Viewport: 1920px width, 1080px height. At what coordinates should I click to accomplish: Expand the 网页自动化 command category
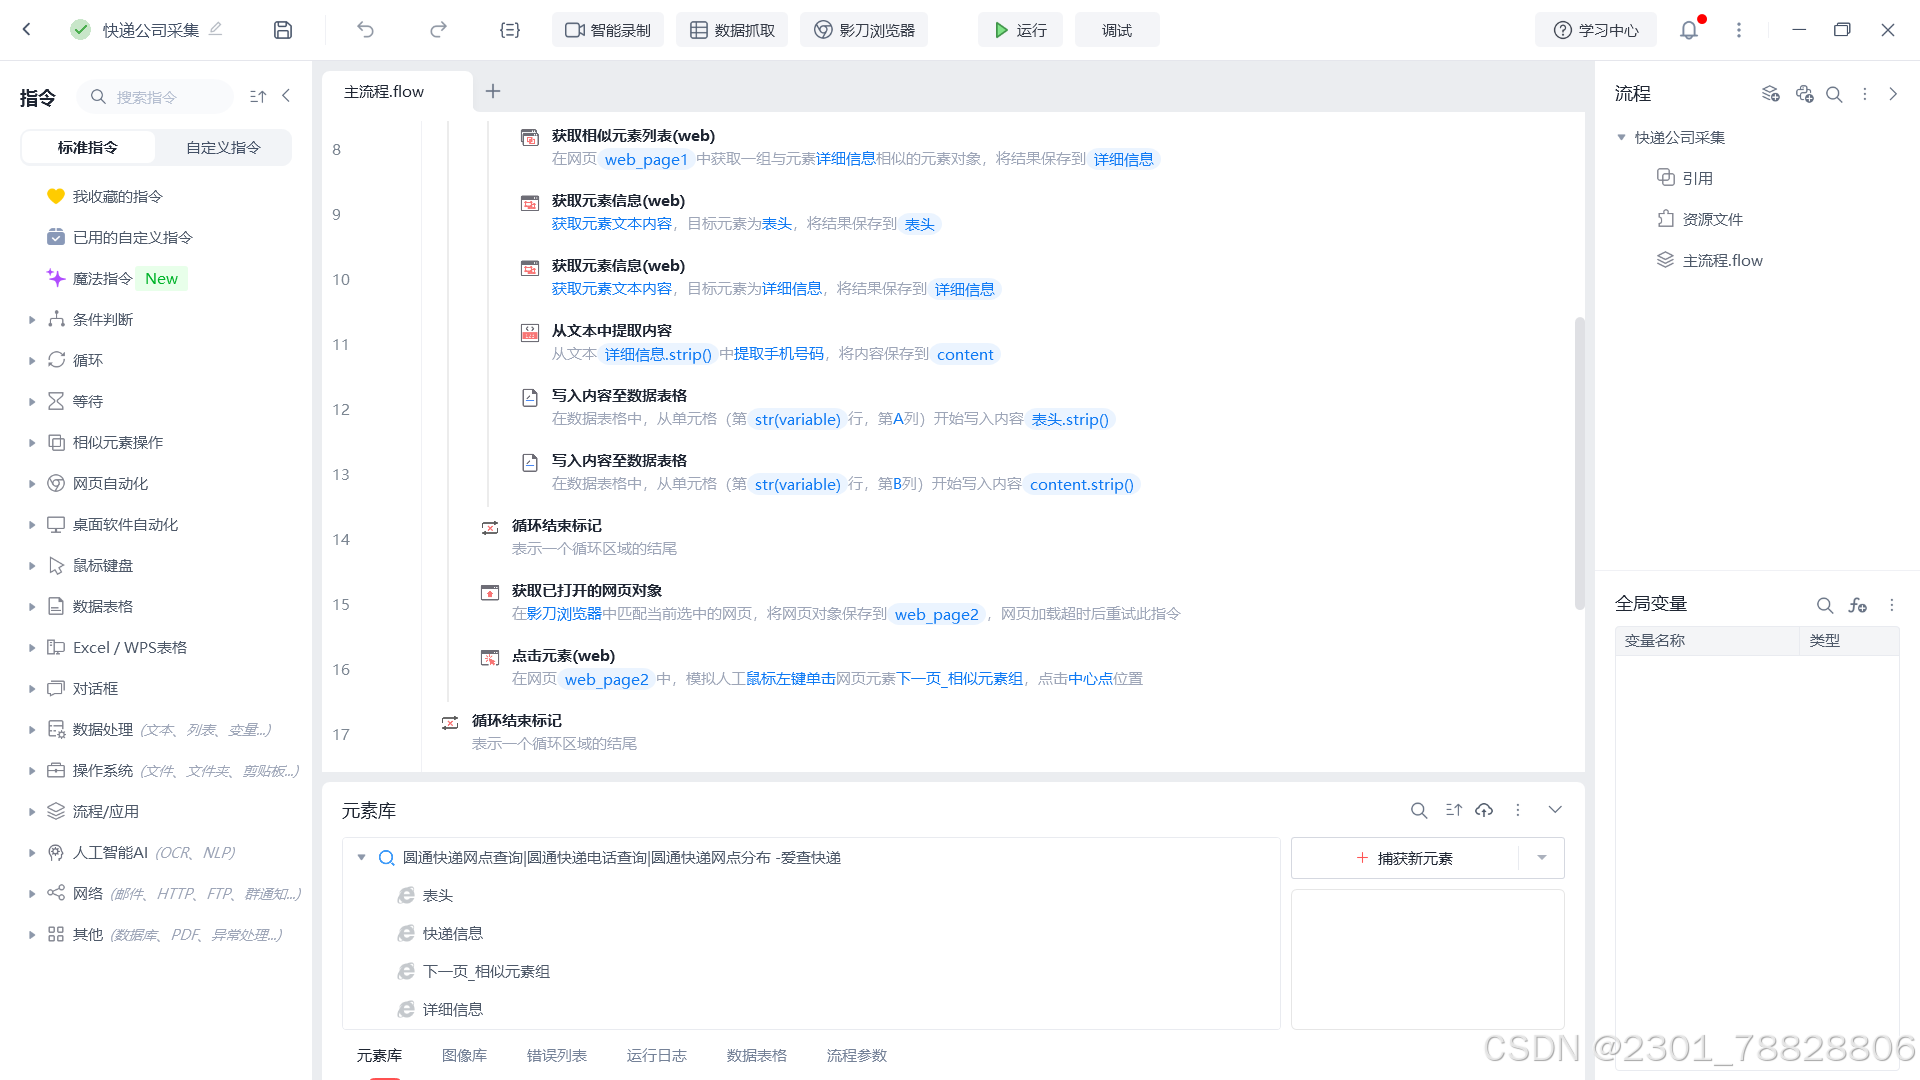[x=32, y=484]
